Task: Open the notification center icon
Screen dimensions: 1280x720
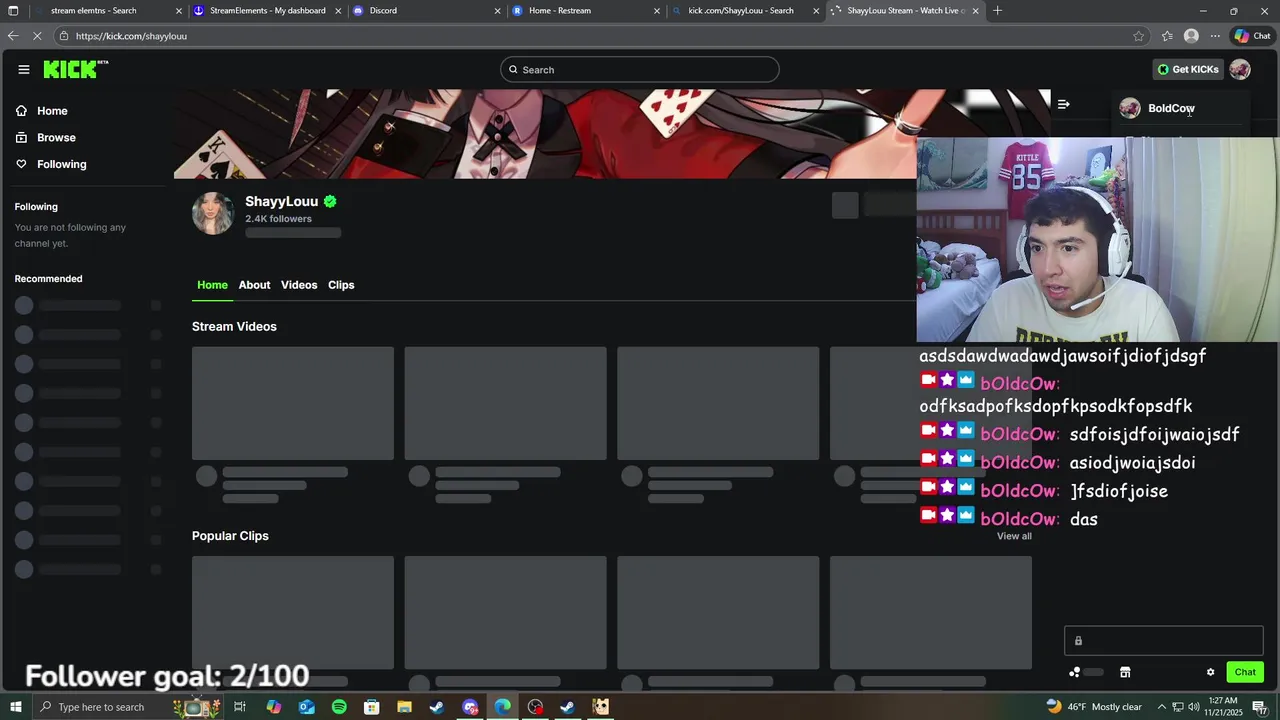Action: [x=1259, y=707]
